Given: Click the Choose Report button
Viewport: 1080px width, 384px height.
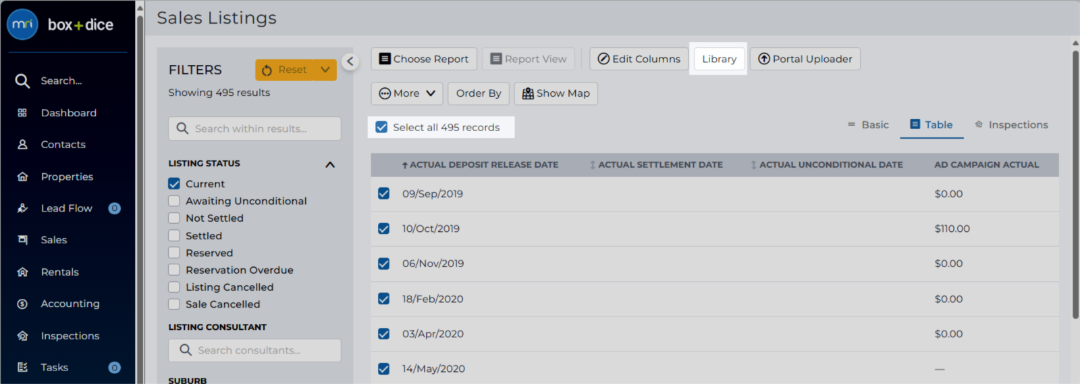Looking at the screenshot, I should (424, 59).
